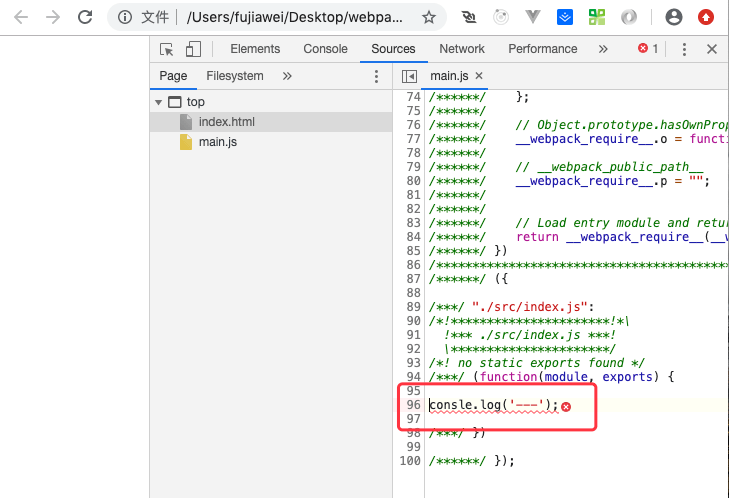Show more DevTools tabs chevron
Image resolution: width=729 pixels, height=498 pixels.
click(602, 49)
